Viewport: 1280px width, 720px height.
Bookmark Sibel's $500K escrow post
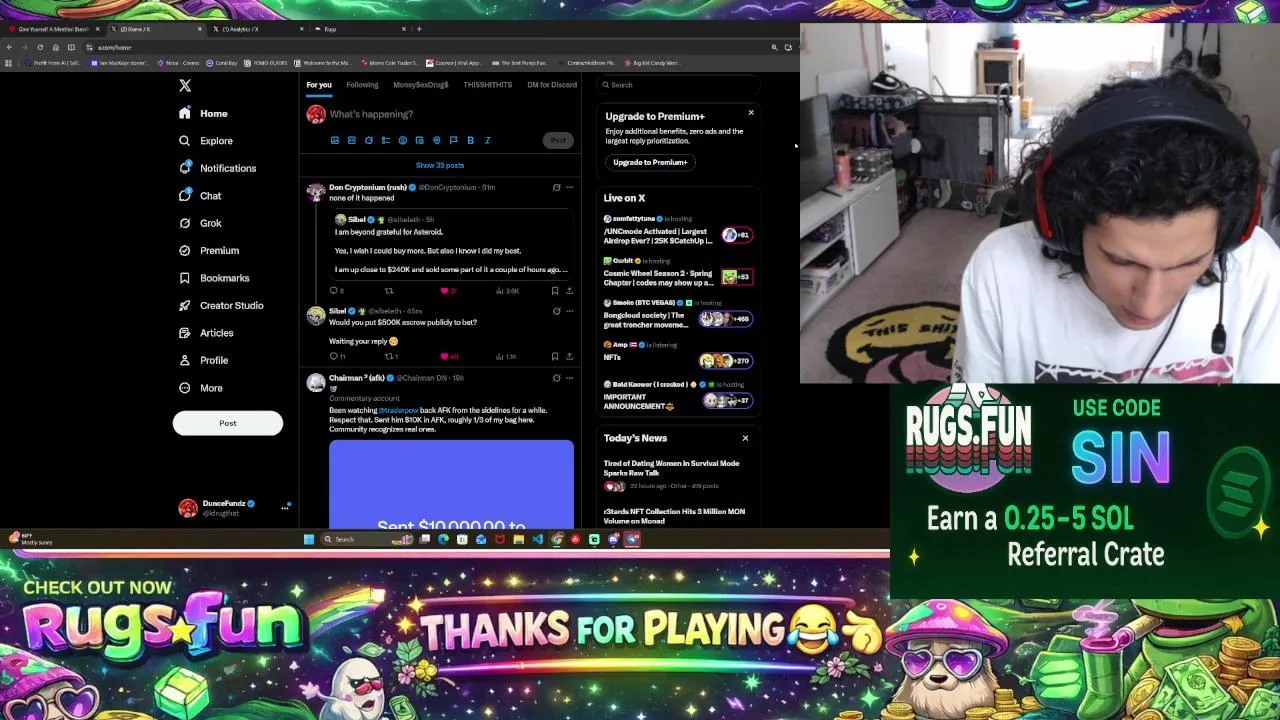(x=555, y=356)
